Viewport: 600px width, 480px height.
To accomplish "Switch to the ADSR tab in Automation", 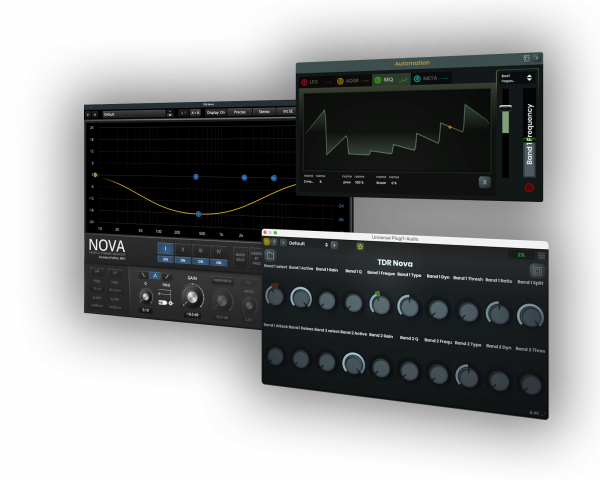I will tap(352, 81).
